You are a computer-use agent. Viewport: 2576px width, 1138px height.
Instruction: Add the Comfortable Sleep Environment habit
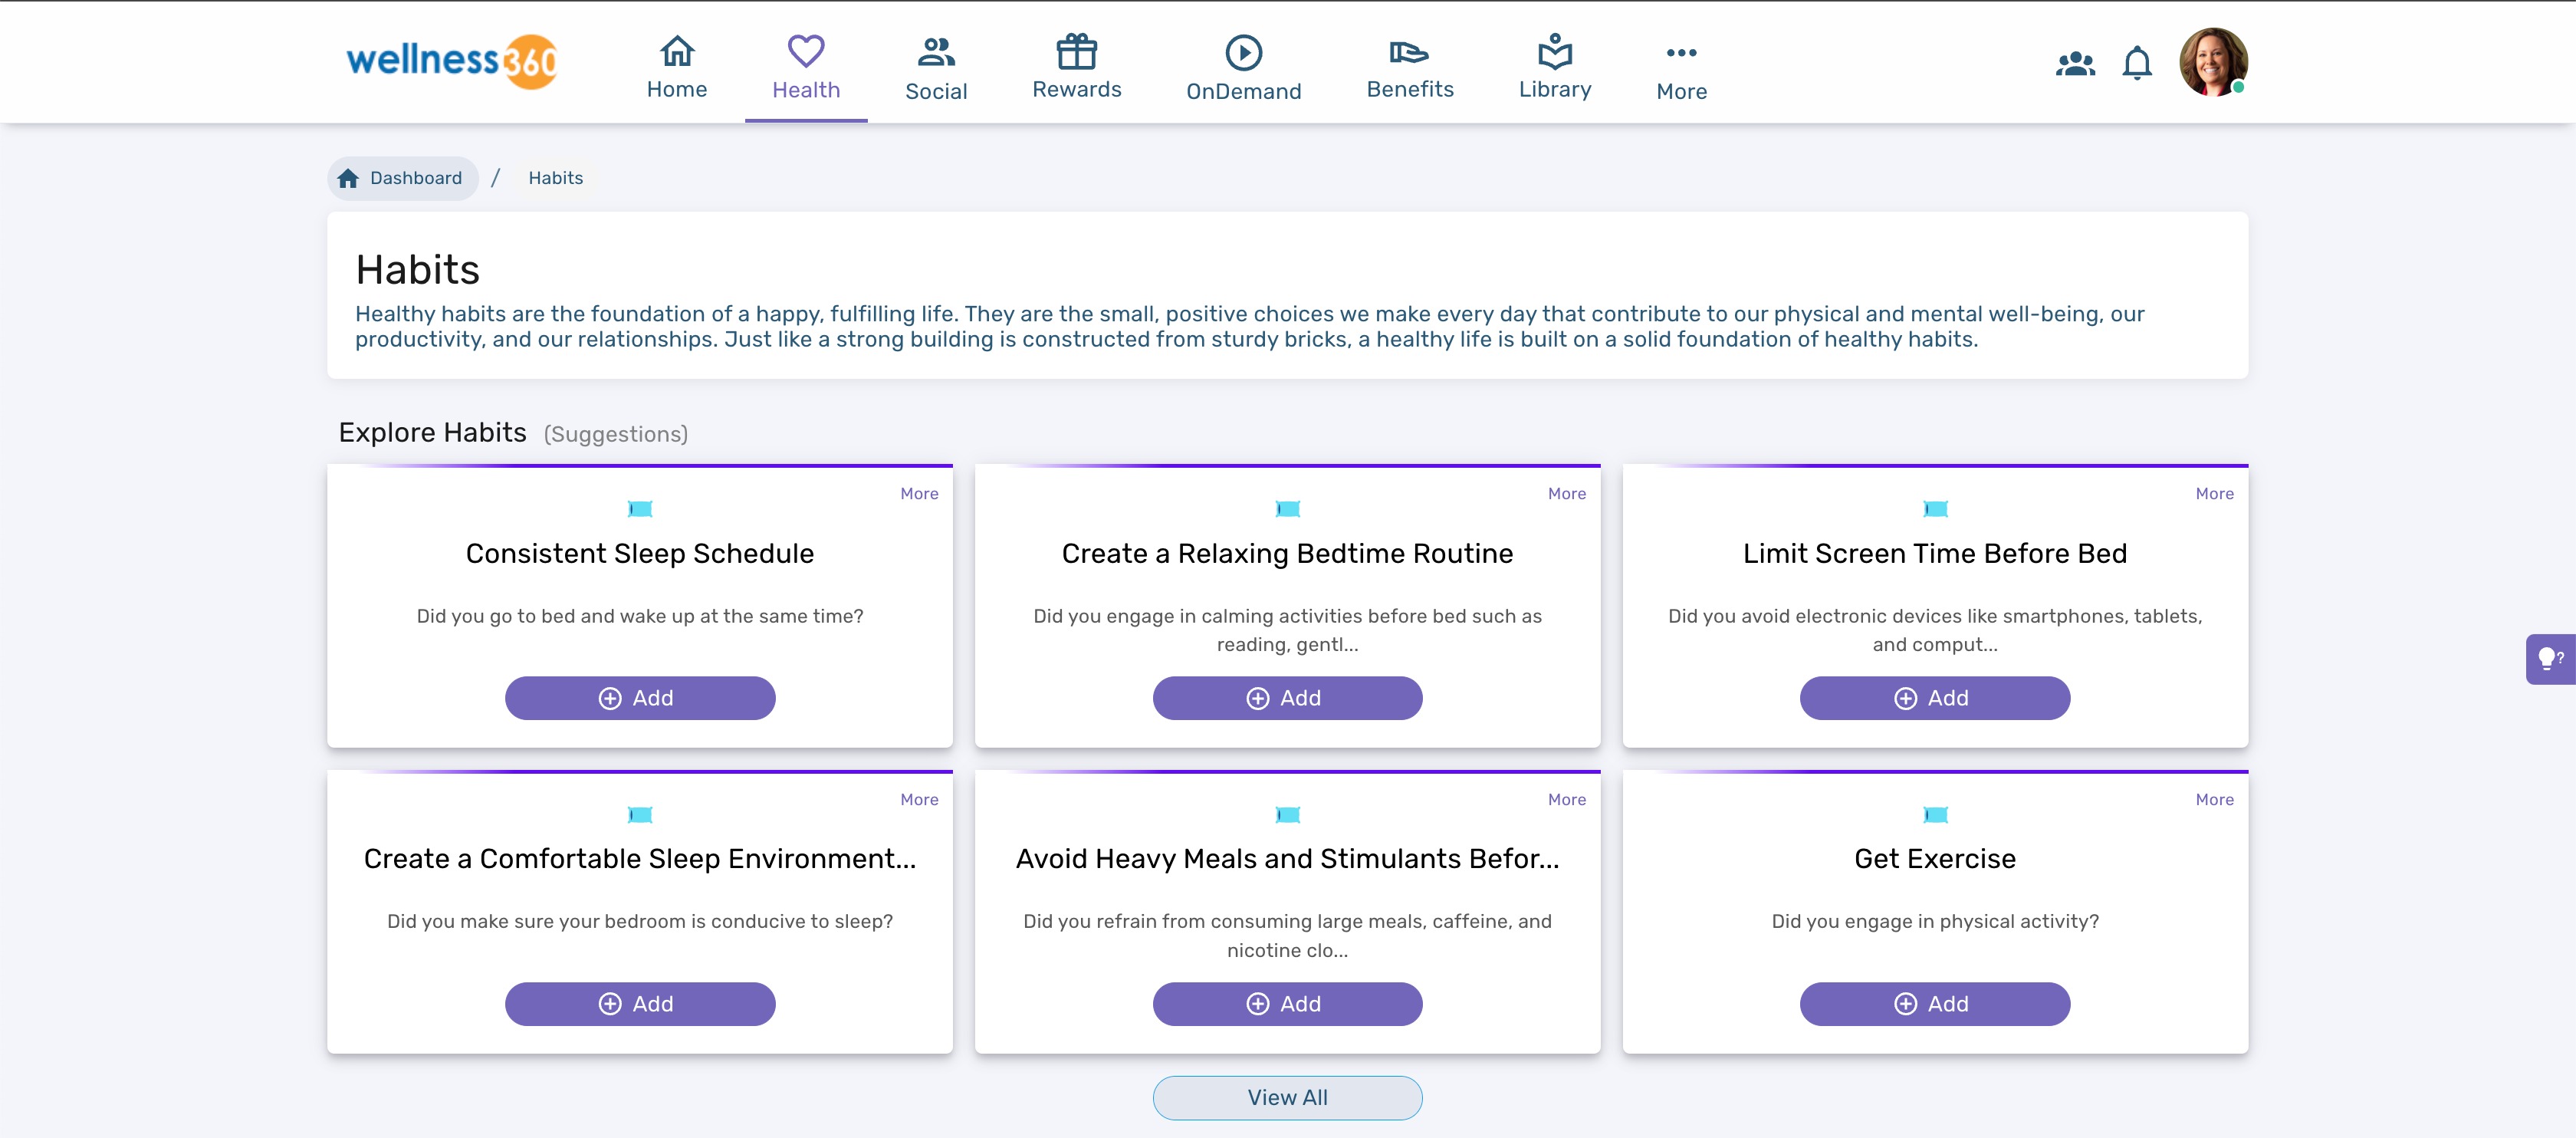coord(640,1004)
